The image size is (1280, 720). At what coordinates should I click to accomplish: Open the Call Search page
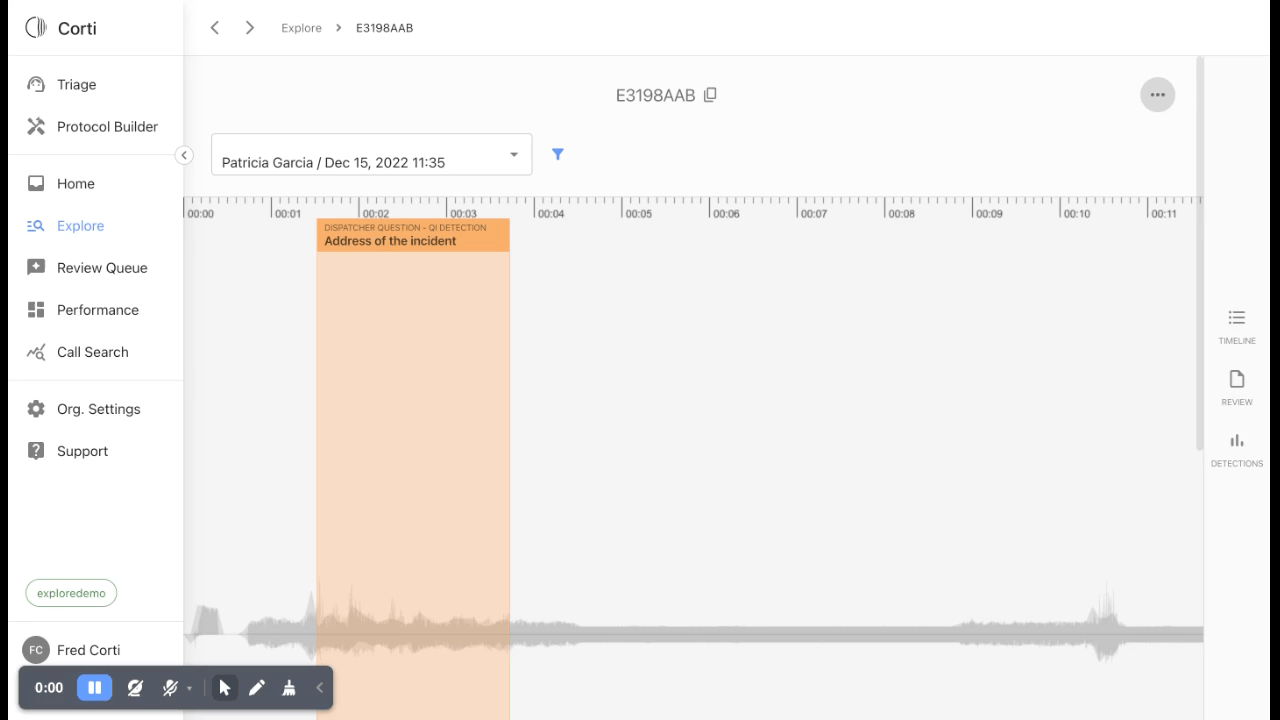[x=92, y=352]
